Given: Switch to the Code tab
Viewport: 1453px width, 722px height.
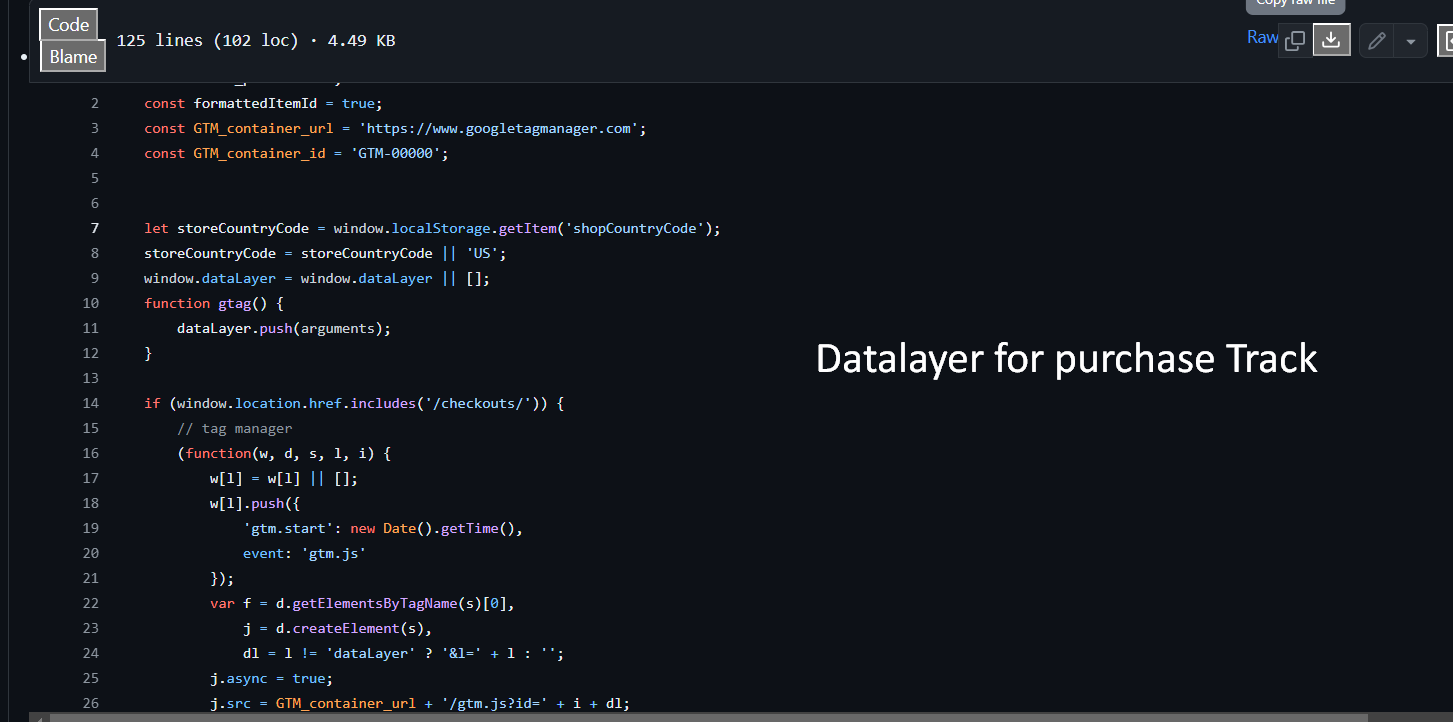Looking at the screenshot, I should click(69, 25).
